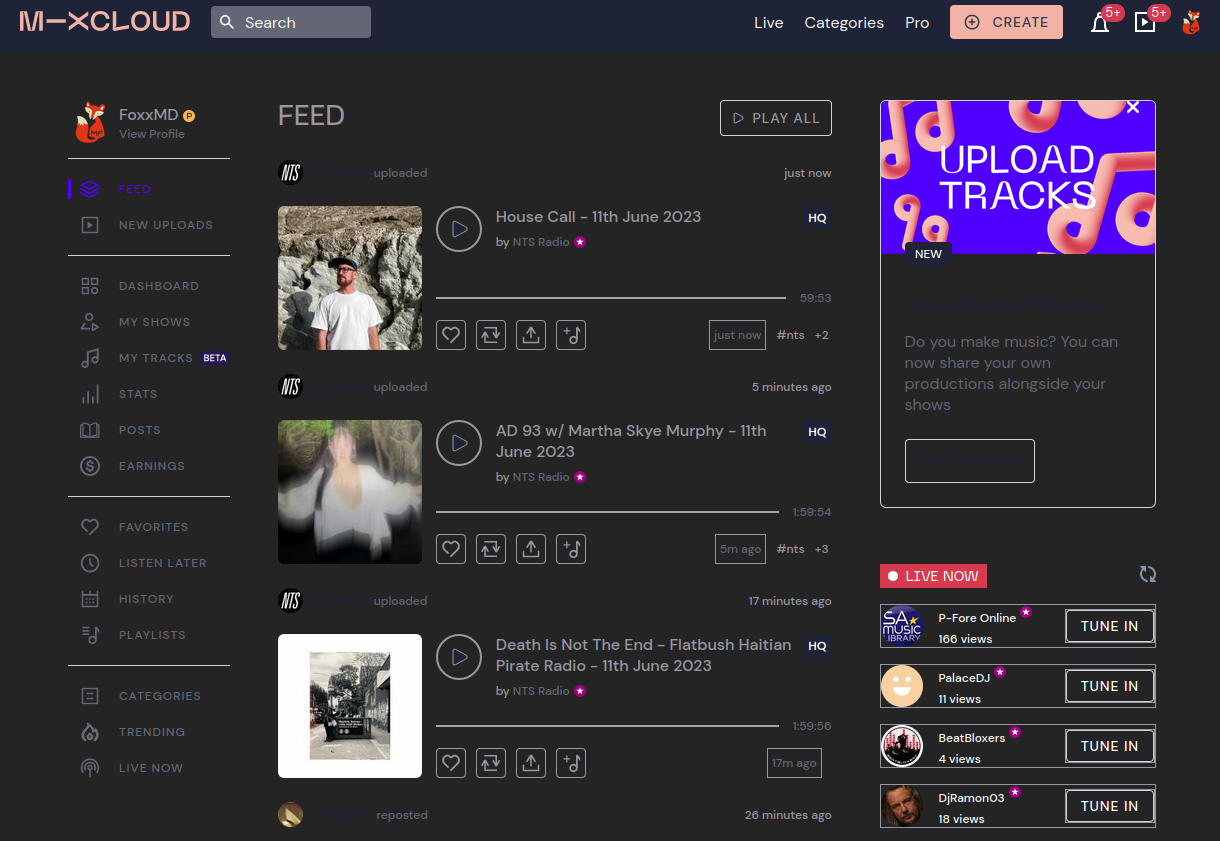Click the PLAY ALL button
The width and height of the screenshot is (1220, 841).
tap(776, 118)
